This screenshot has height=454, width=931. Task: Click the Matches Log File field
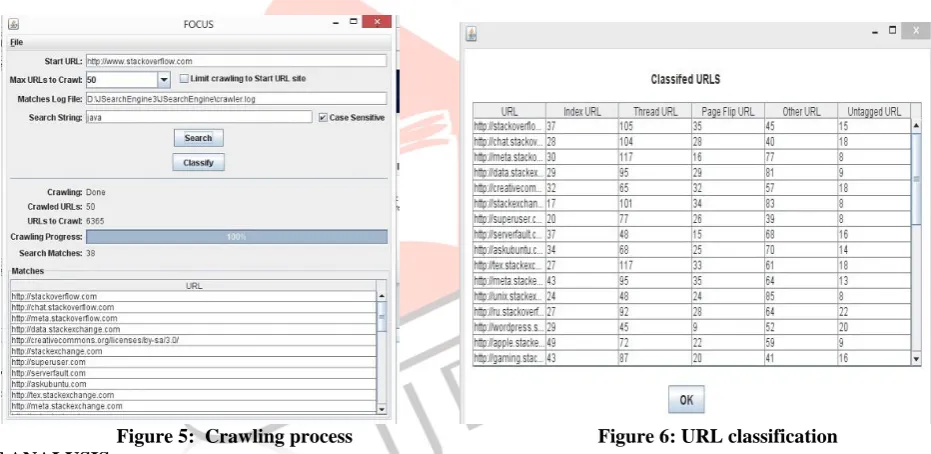[236, 99]
